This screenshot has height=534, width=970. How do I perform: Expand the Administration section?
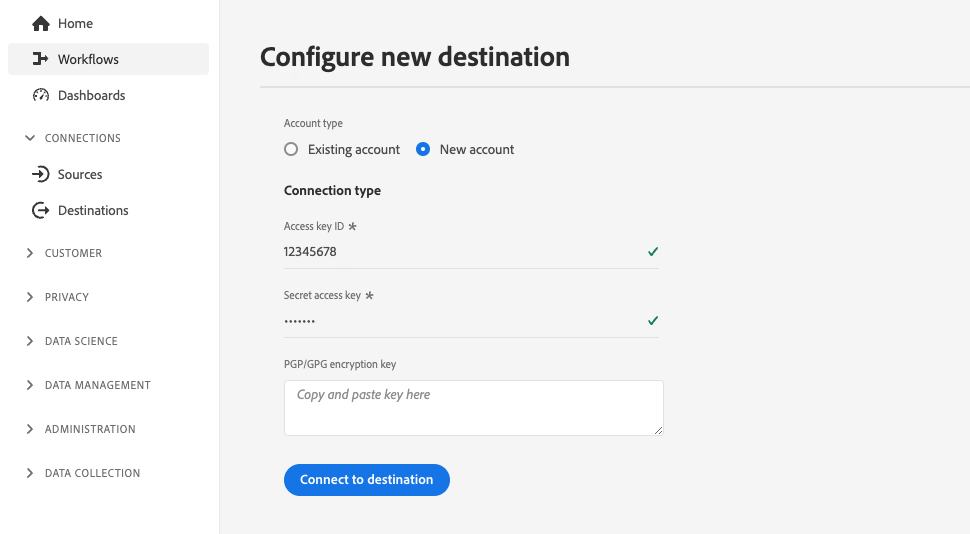30,429
